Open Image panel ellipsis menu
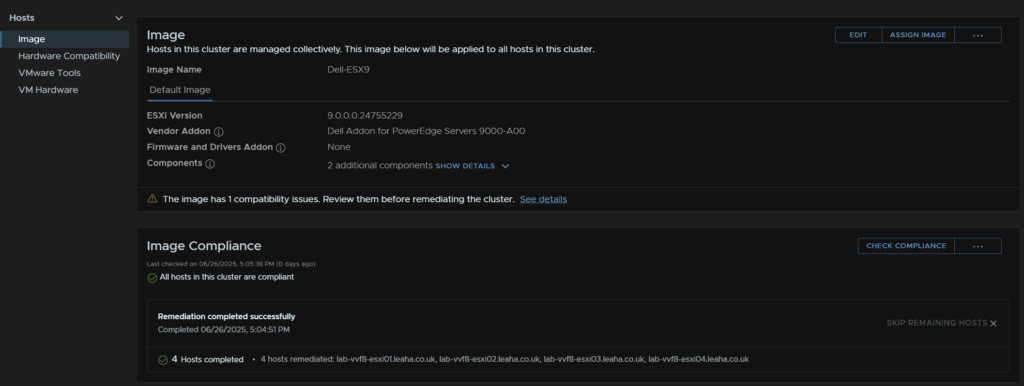This screenshot has width=1024, height=386. pos(978,35)
